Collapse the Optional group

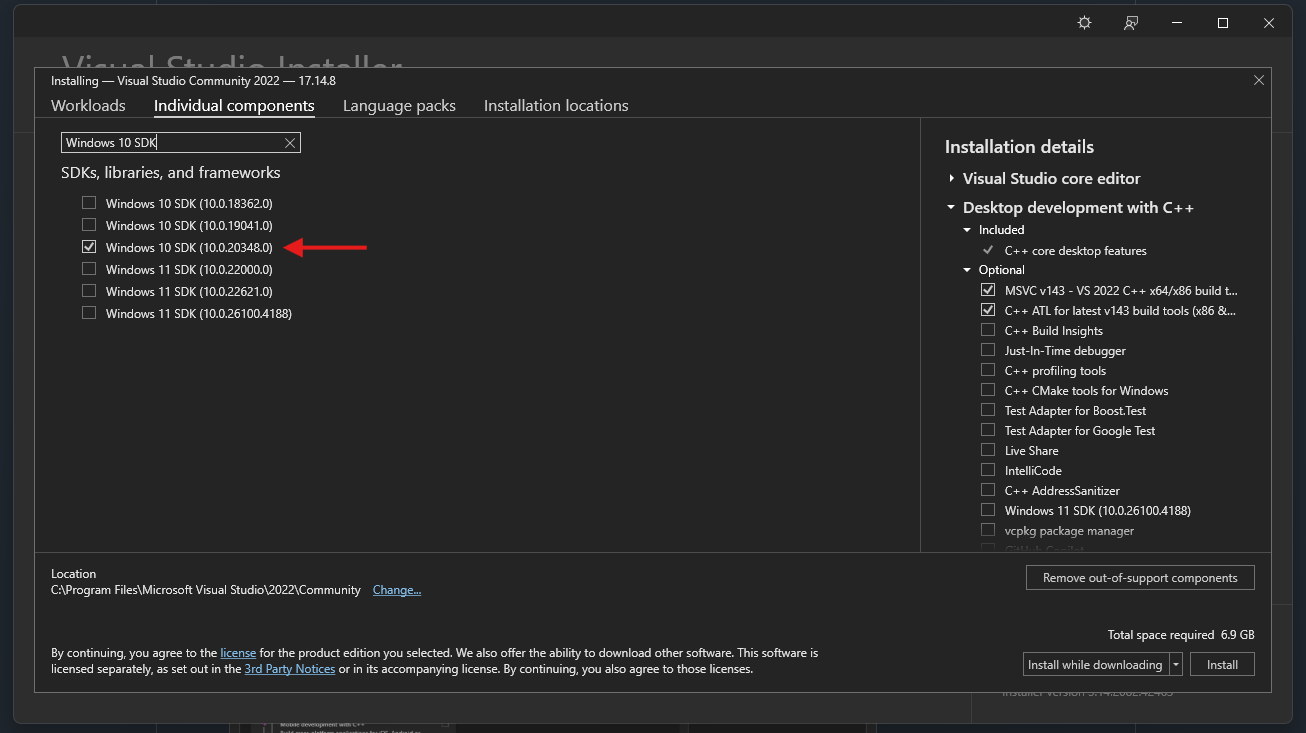(967, 270)
